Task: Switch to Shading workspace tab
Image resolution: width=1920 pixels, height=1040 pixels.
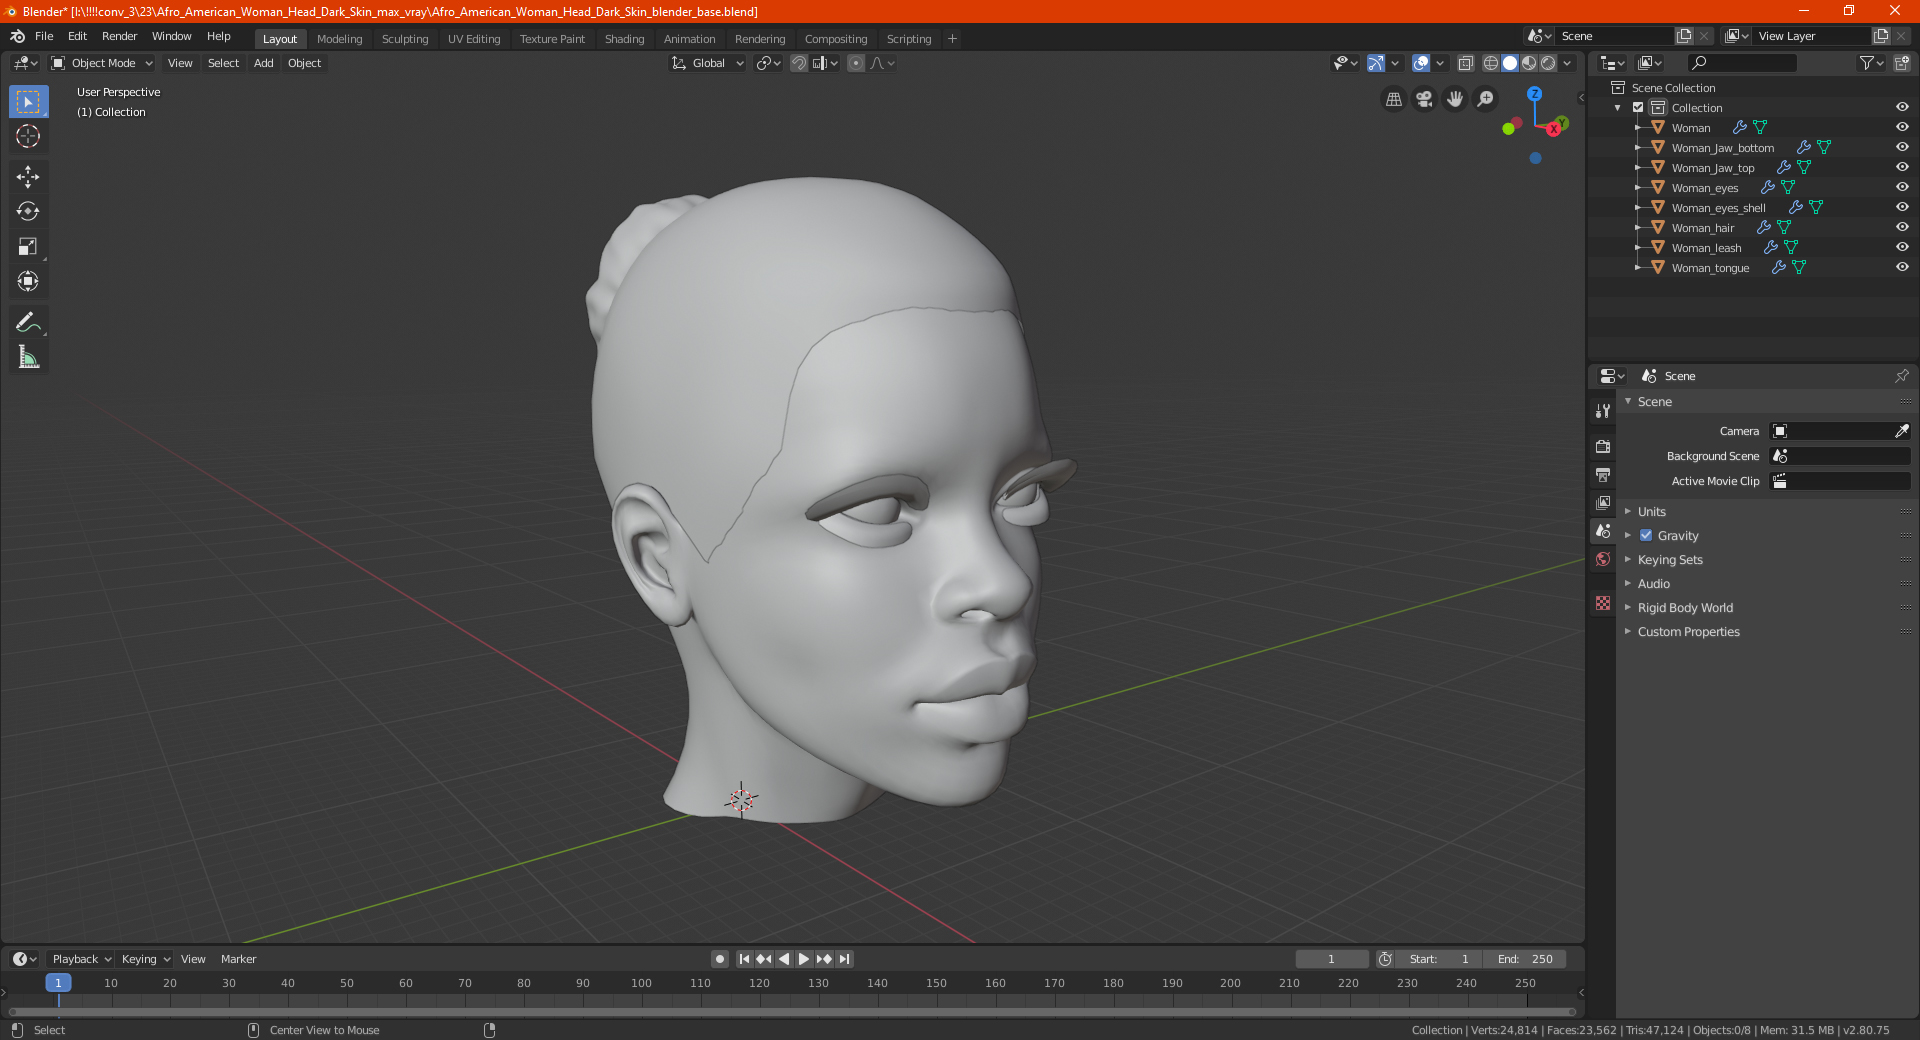Action: click(624, 39)
